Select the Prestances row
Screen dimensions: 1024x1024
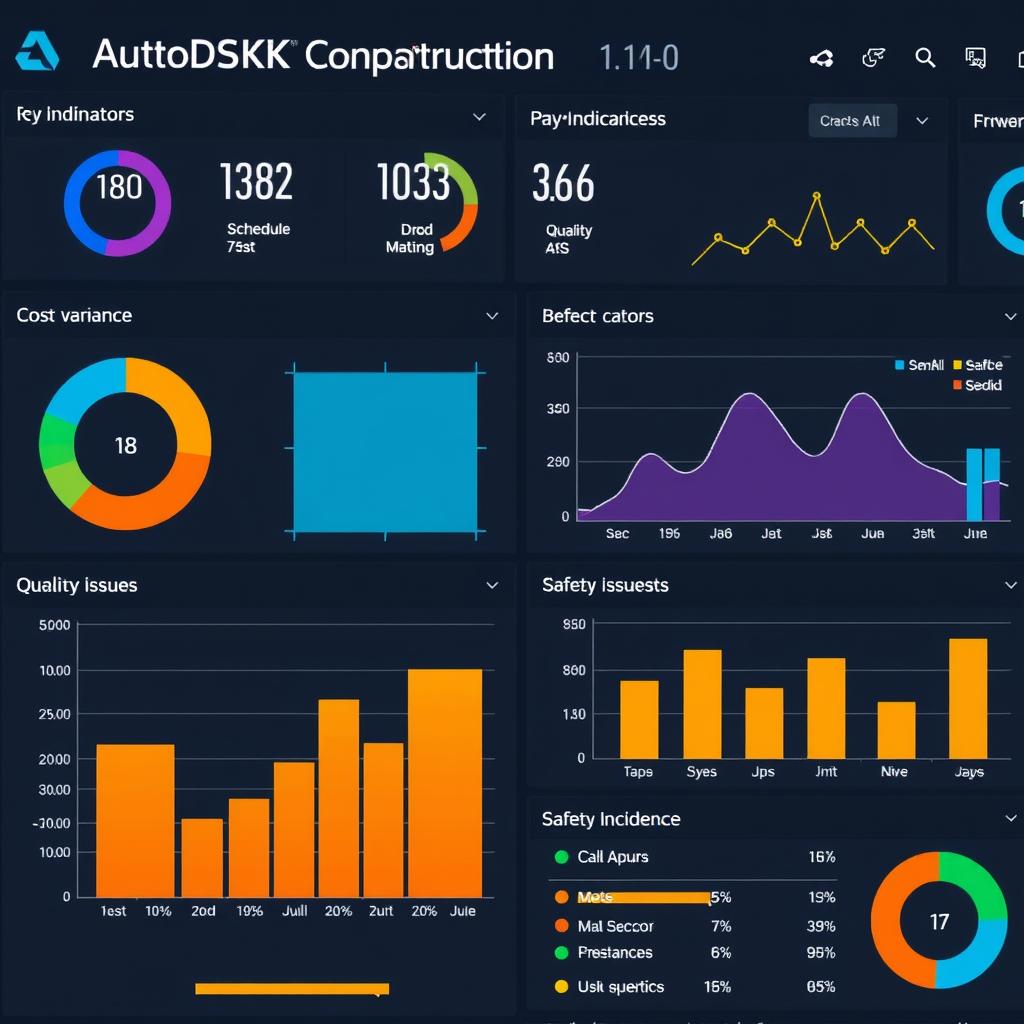click(x=695, y=952)
